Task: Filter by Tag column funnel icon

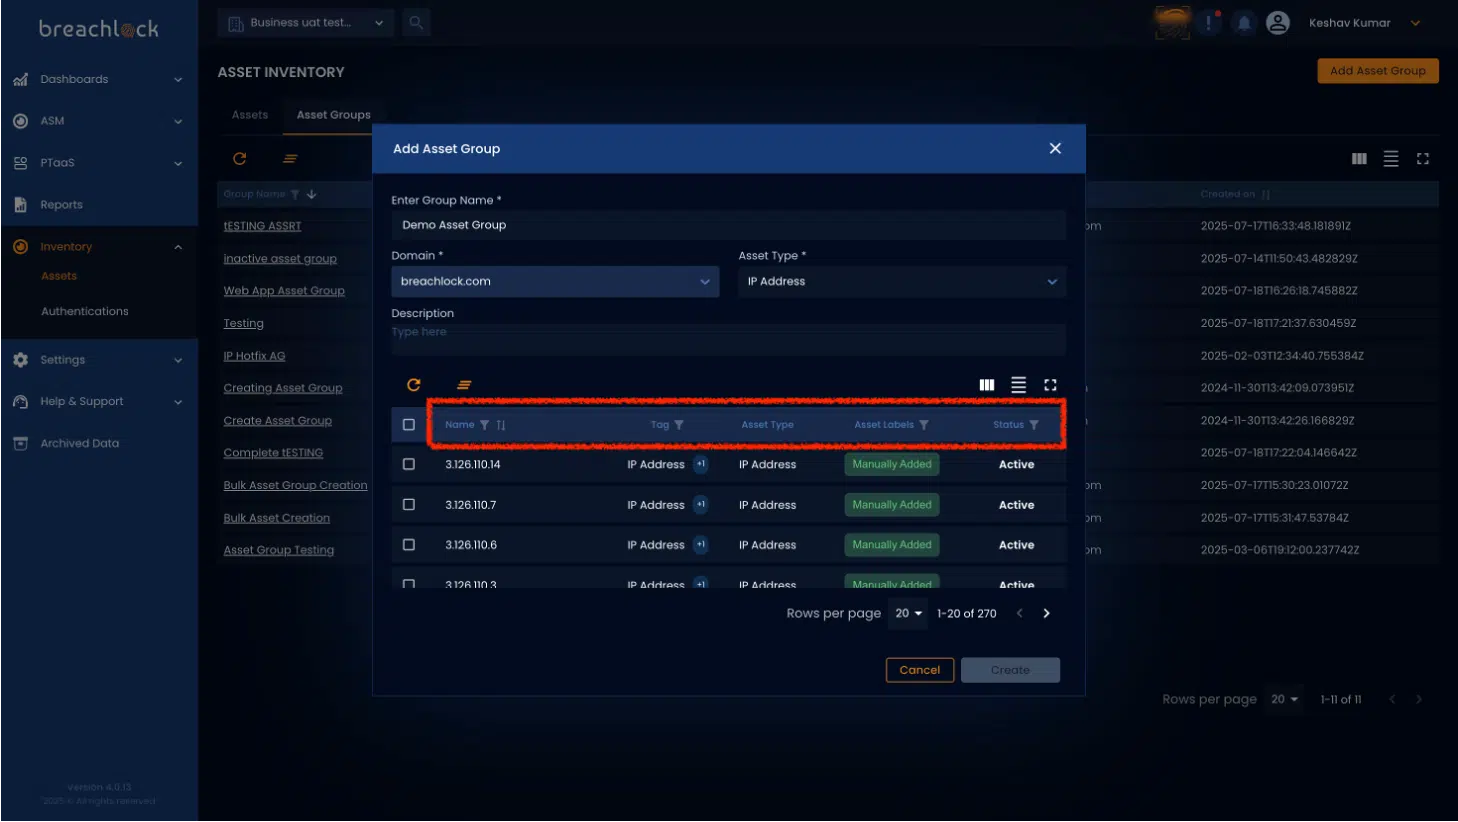Action: 679,425
